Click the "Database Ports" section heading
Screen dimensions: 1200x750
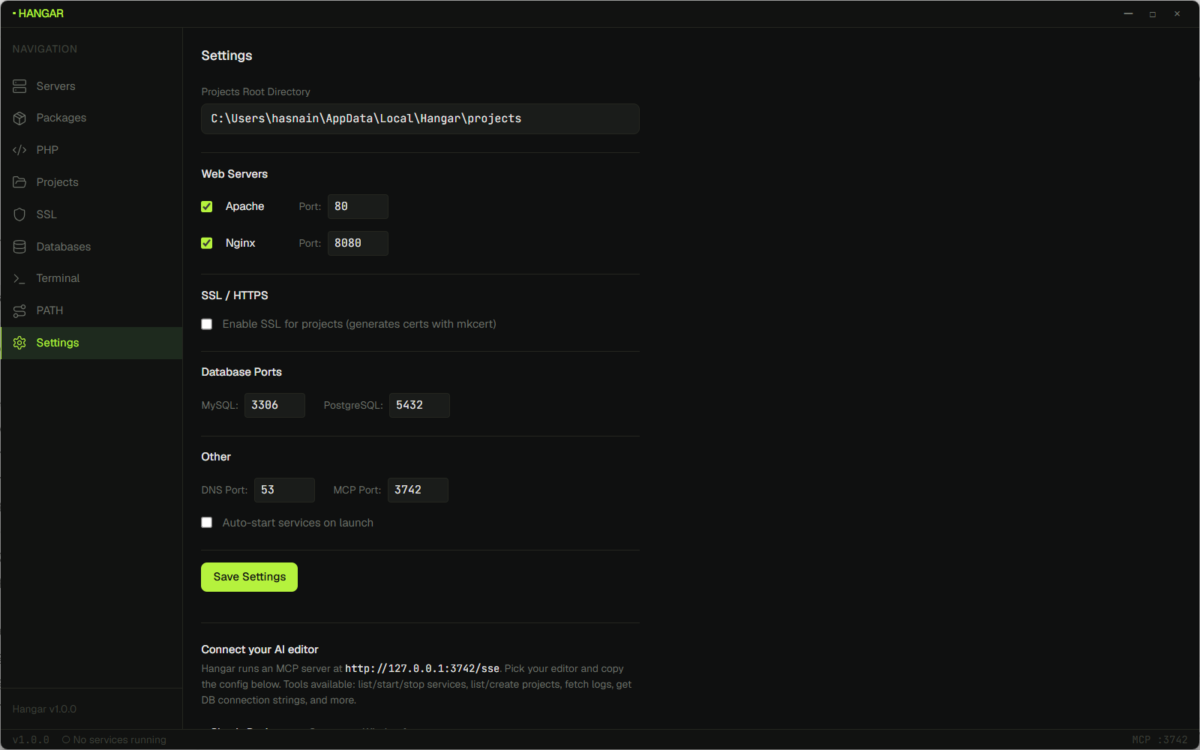[x=241, y=372]
